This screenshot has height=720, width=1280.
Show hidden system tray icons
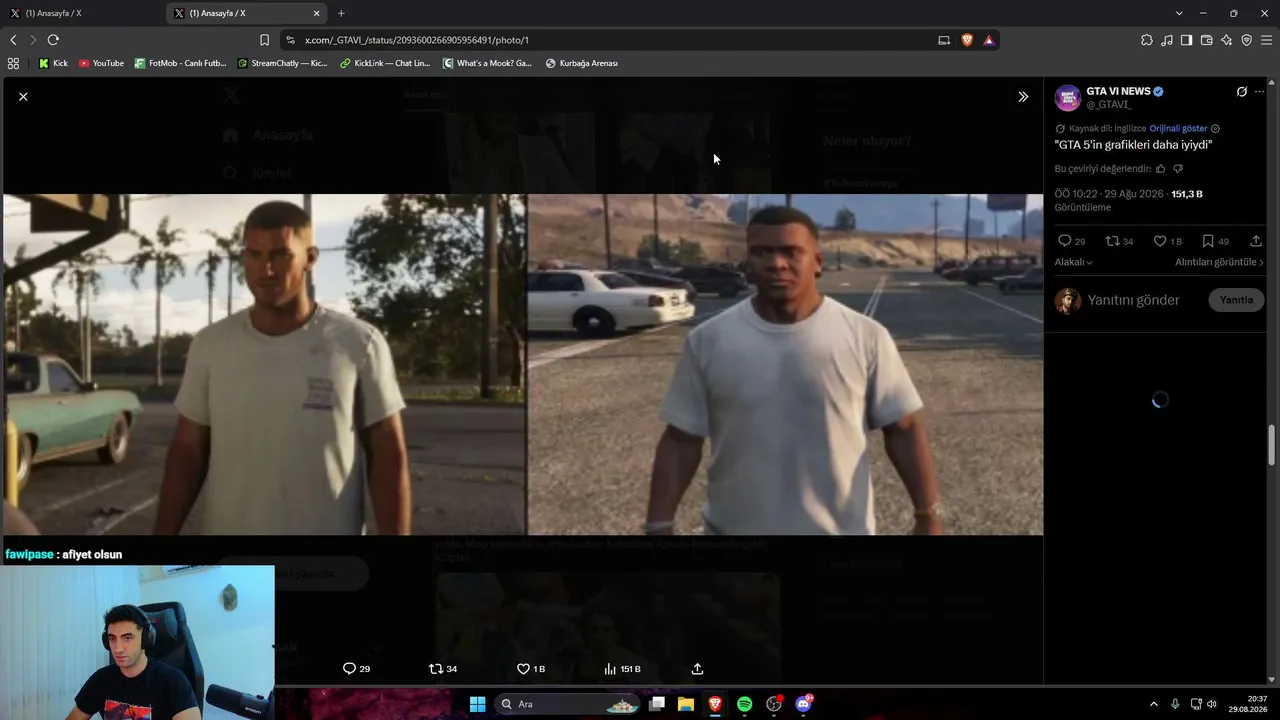[x=1153, y=704]
